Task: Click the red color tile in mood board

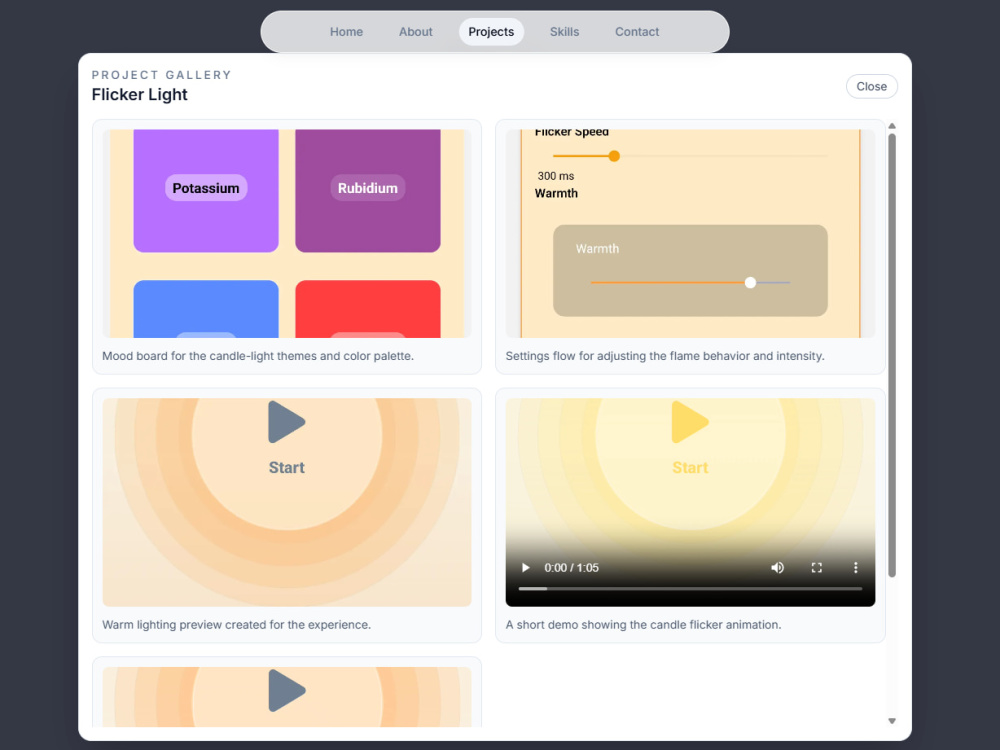Action: coord(368,309)
